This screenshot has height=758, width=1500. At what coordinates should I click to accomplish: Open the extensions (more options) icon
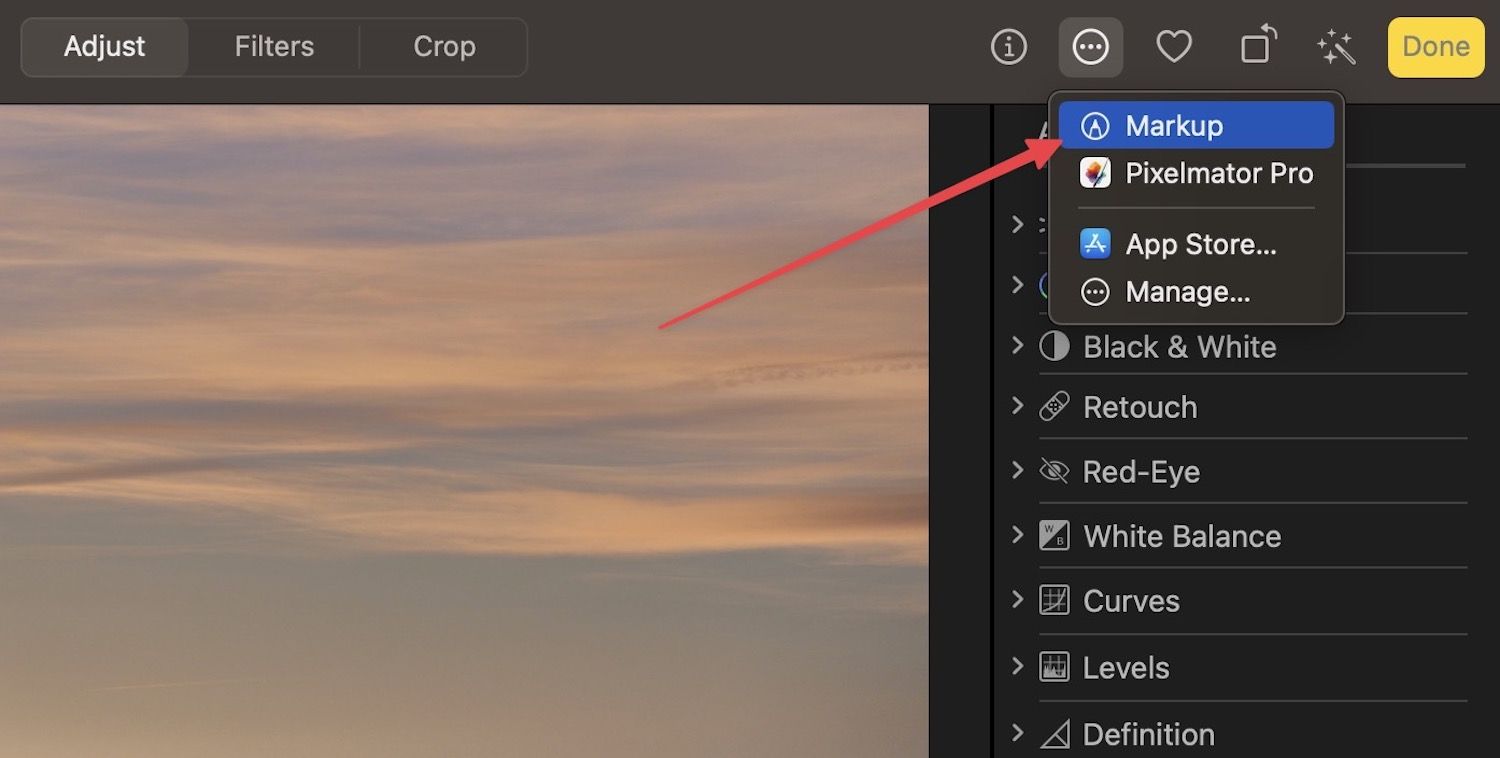(x=1090, y=46)
